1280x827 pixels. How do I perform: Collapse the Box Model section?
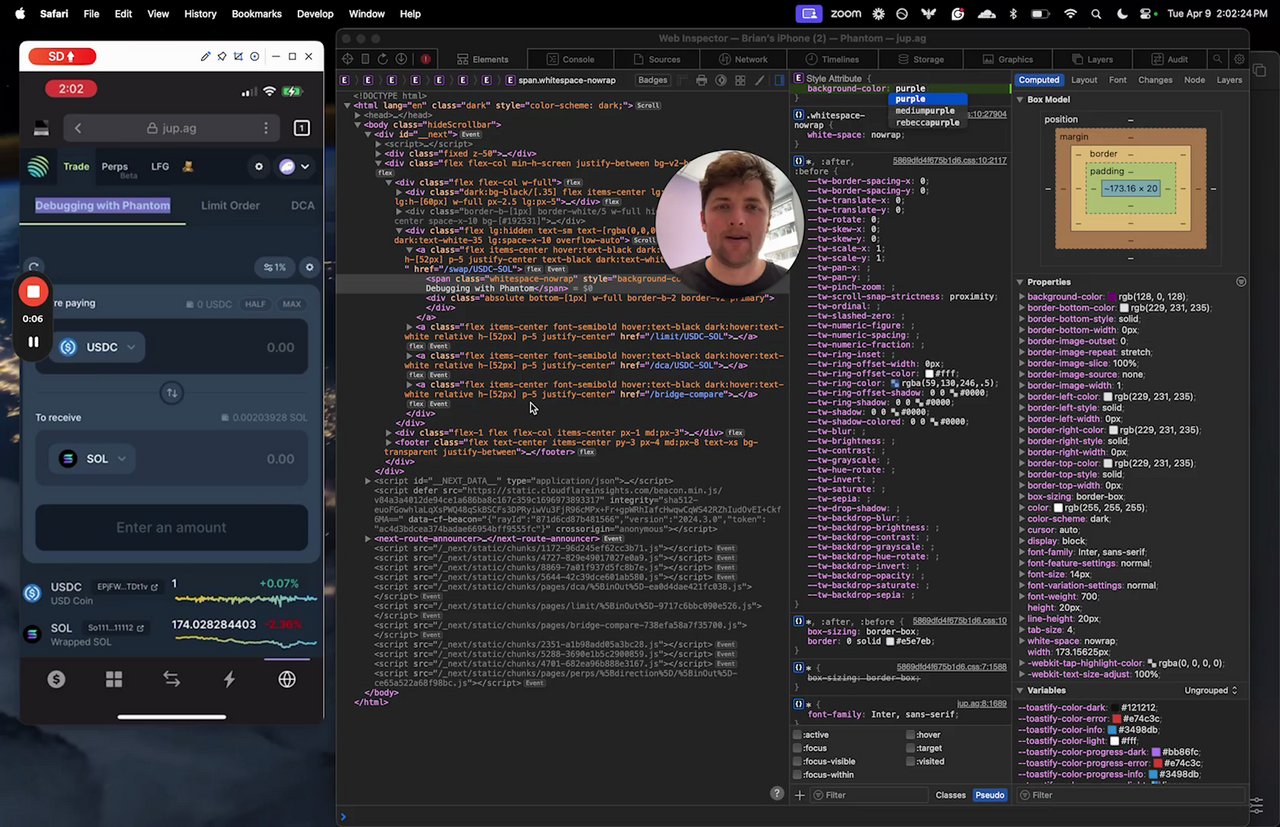pos(1020,100)
